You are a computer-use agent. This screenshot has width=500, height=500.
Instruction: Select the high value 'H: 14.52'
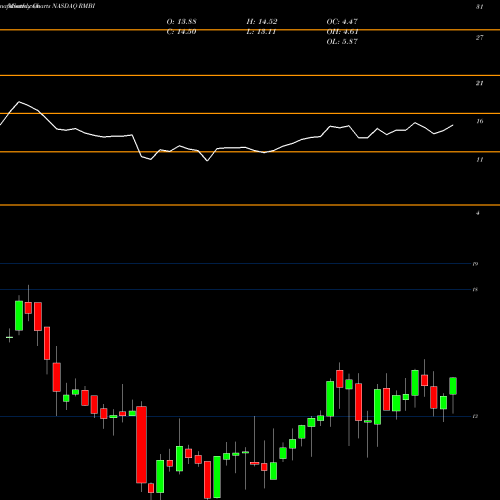click(262, 22)
